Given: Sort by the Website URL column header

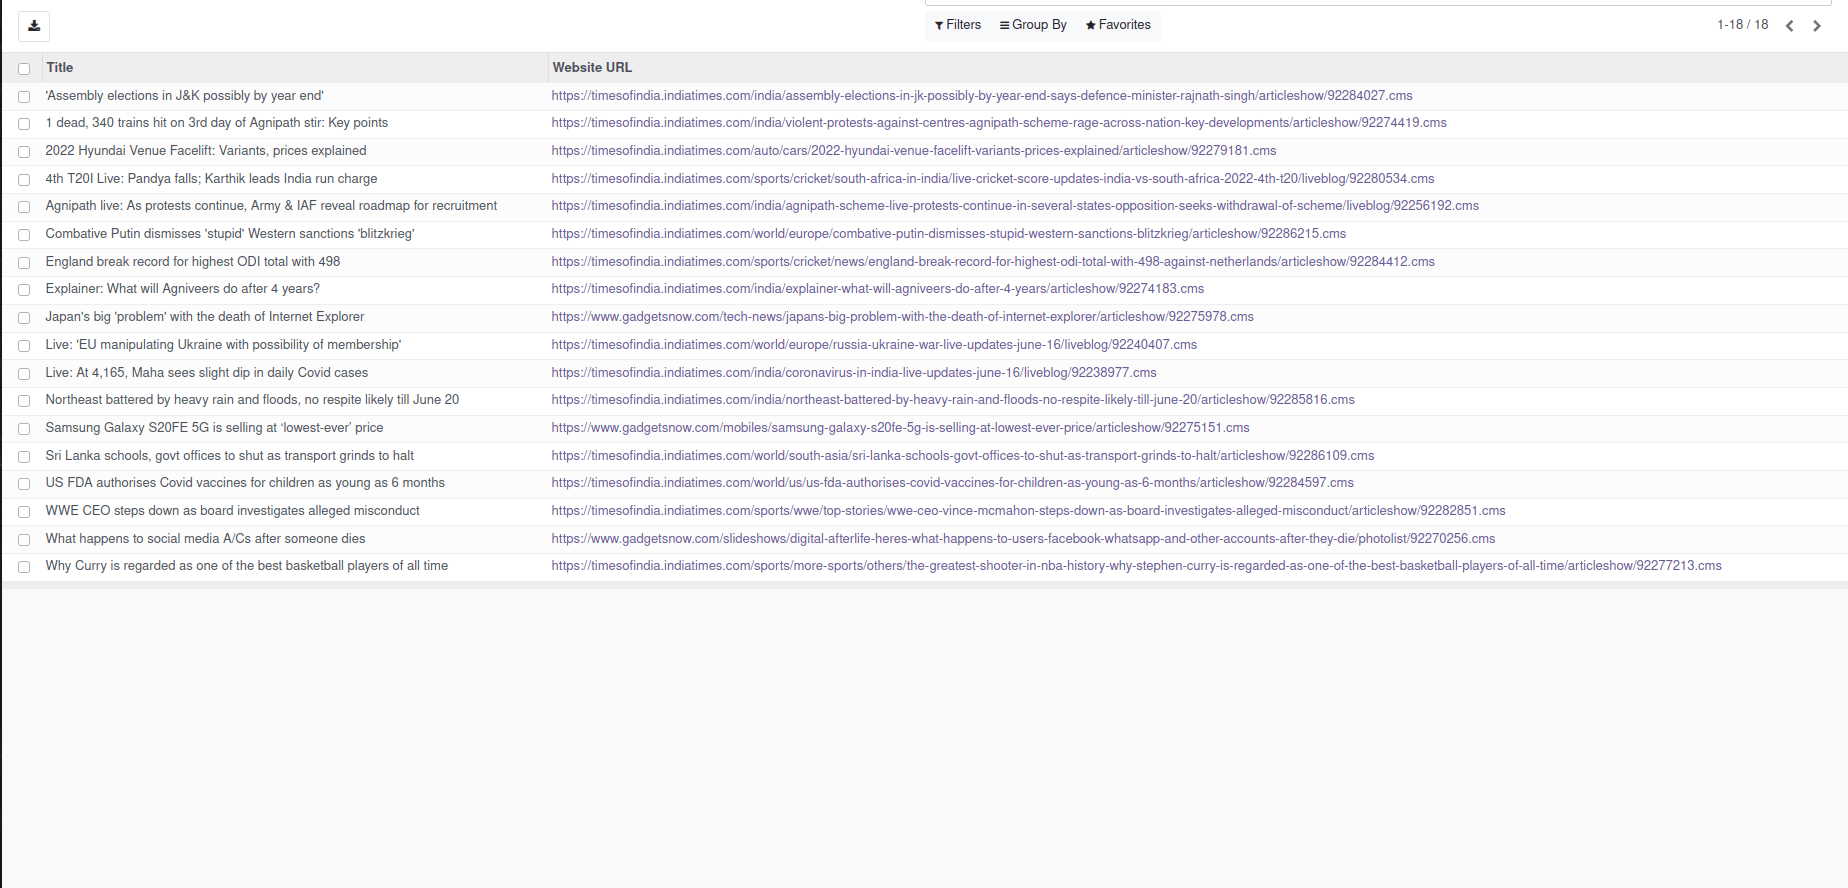Looking at the screenshot, I should pos(592,67).
